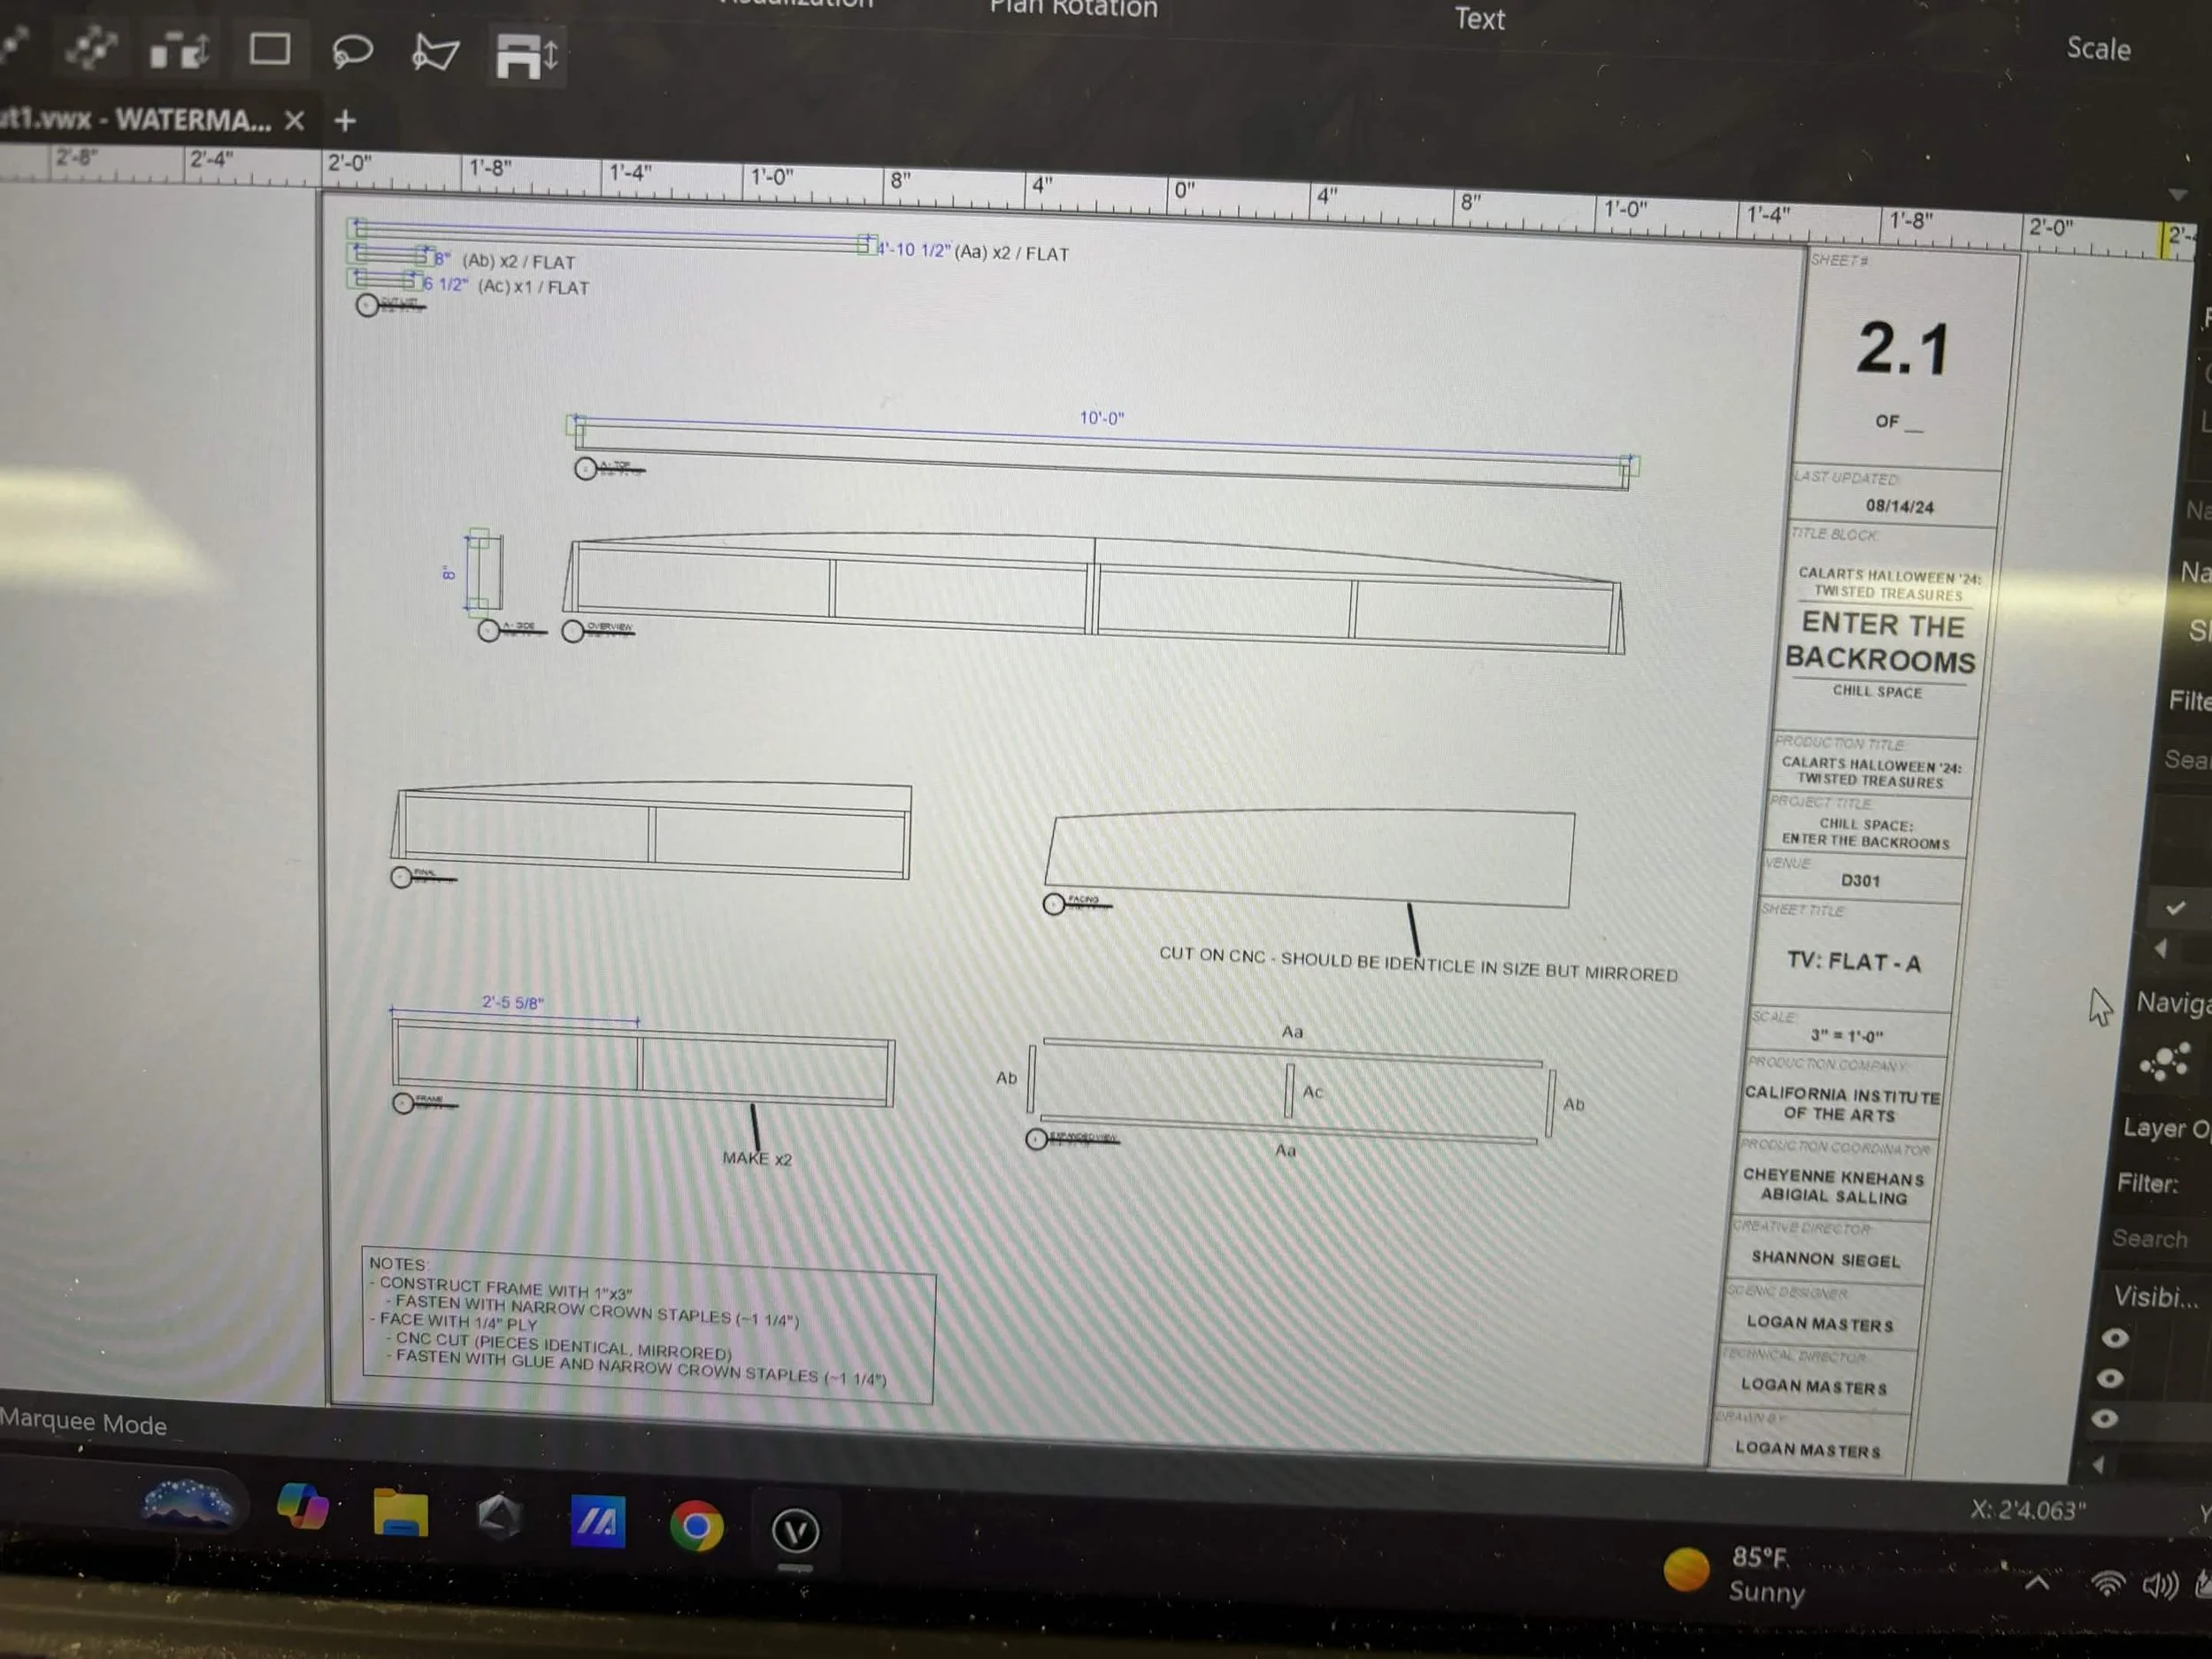Viewport: 2212px width, 1659px height.
Task: Expand the system tray hidden icons chevron
Action: [2036, 1583]
